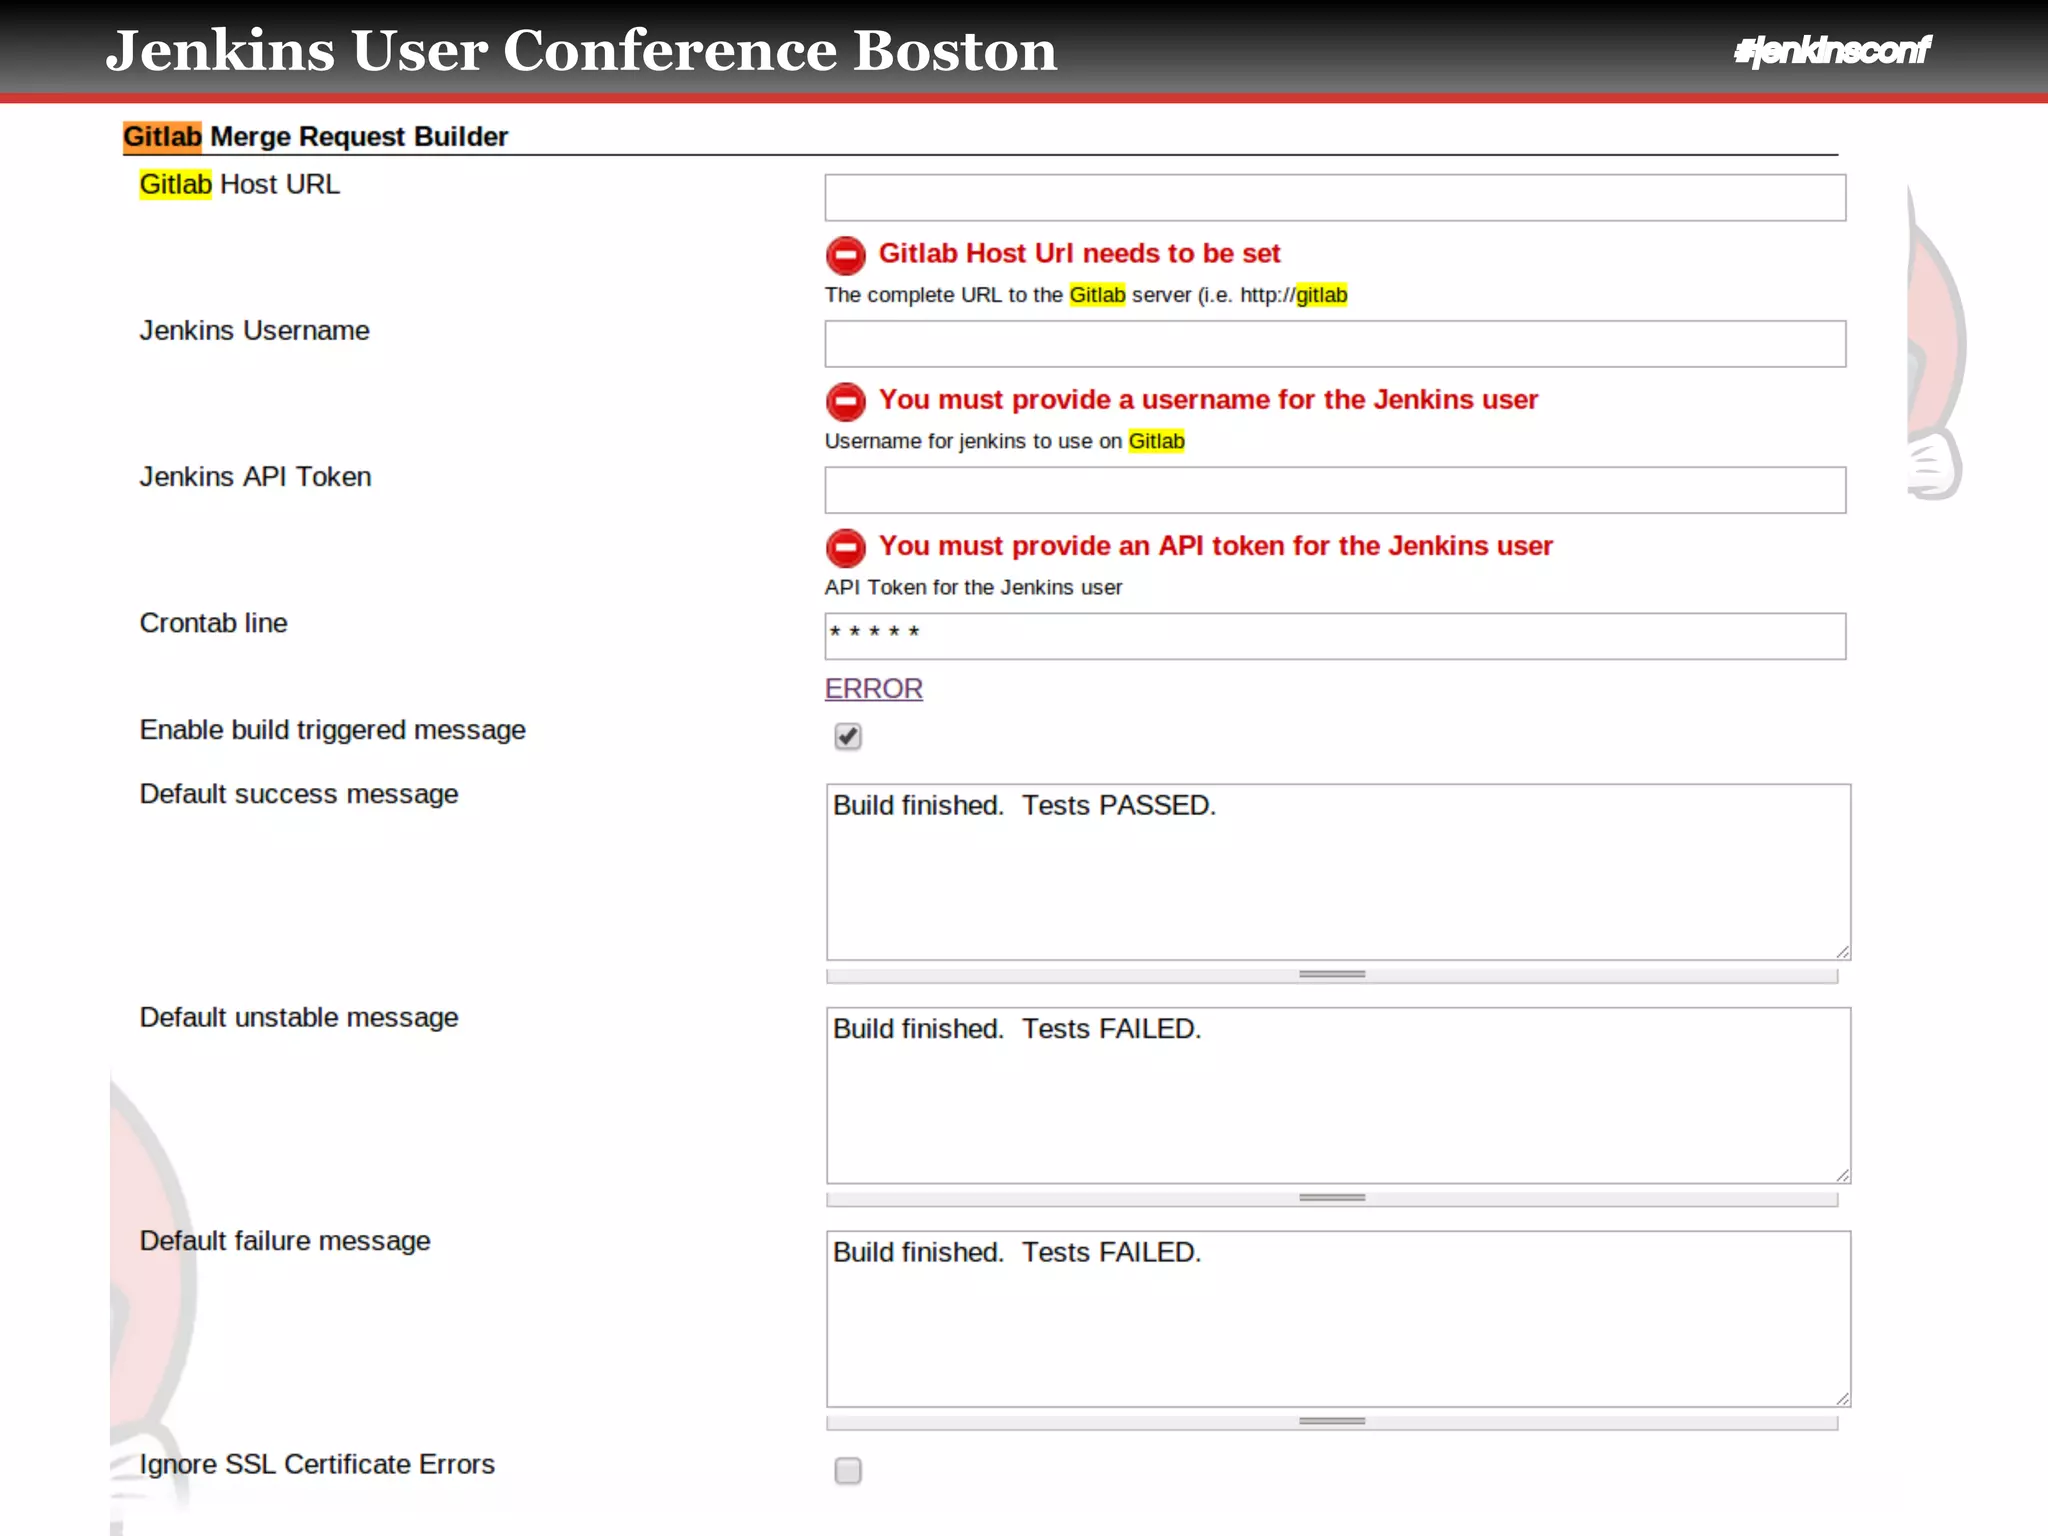
Task: Tick the Ignore SSL Certificate Errors checkbox
Action: [848, 1470]
